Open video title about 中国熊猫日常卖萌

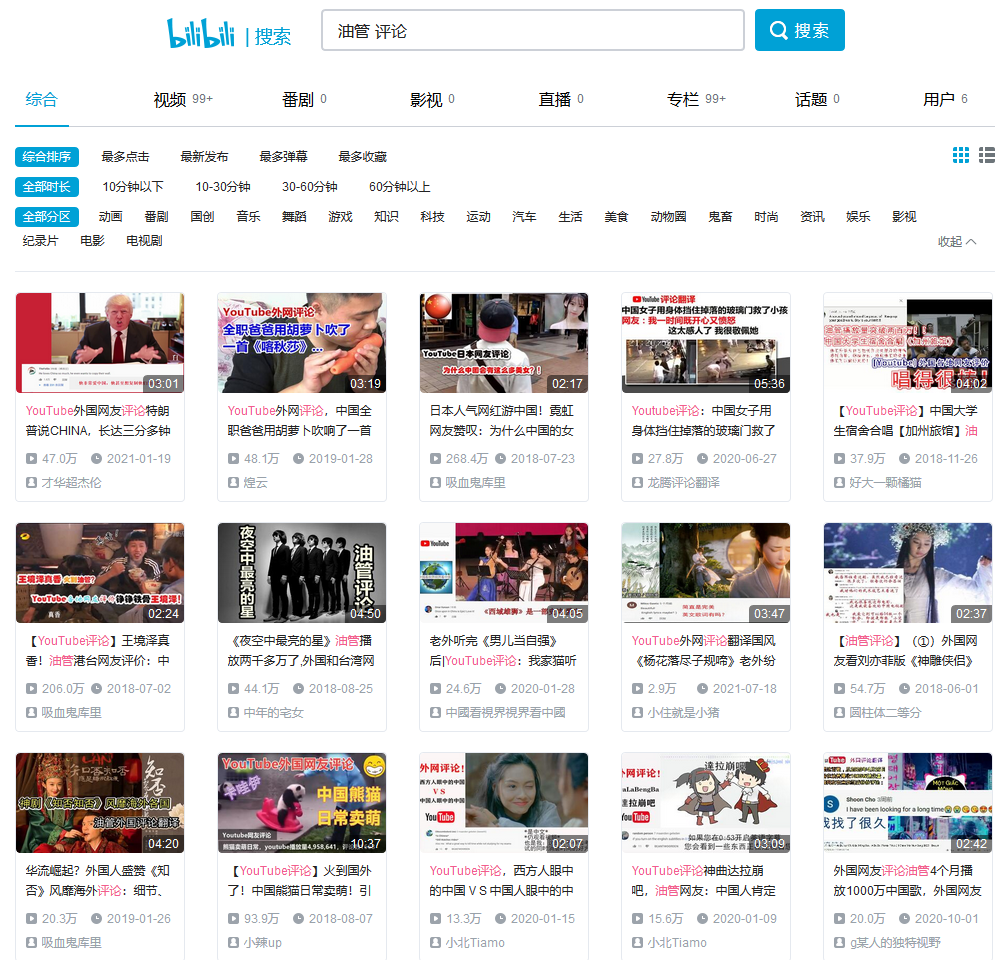[x=301, y=880]
